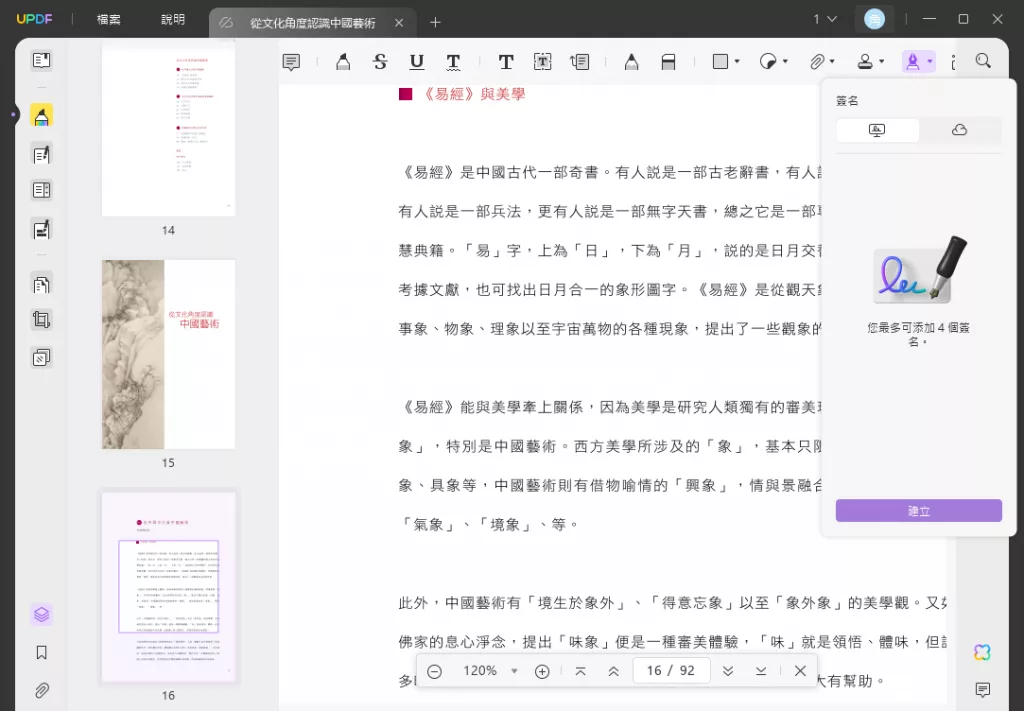Click the zoom in plus button

(542, 671)
